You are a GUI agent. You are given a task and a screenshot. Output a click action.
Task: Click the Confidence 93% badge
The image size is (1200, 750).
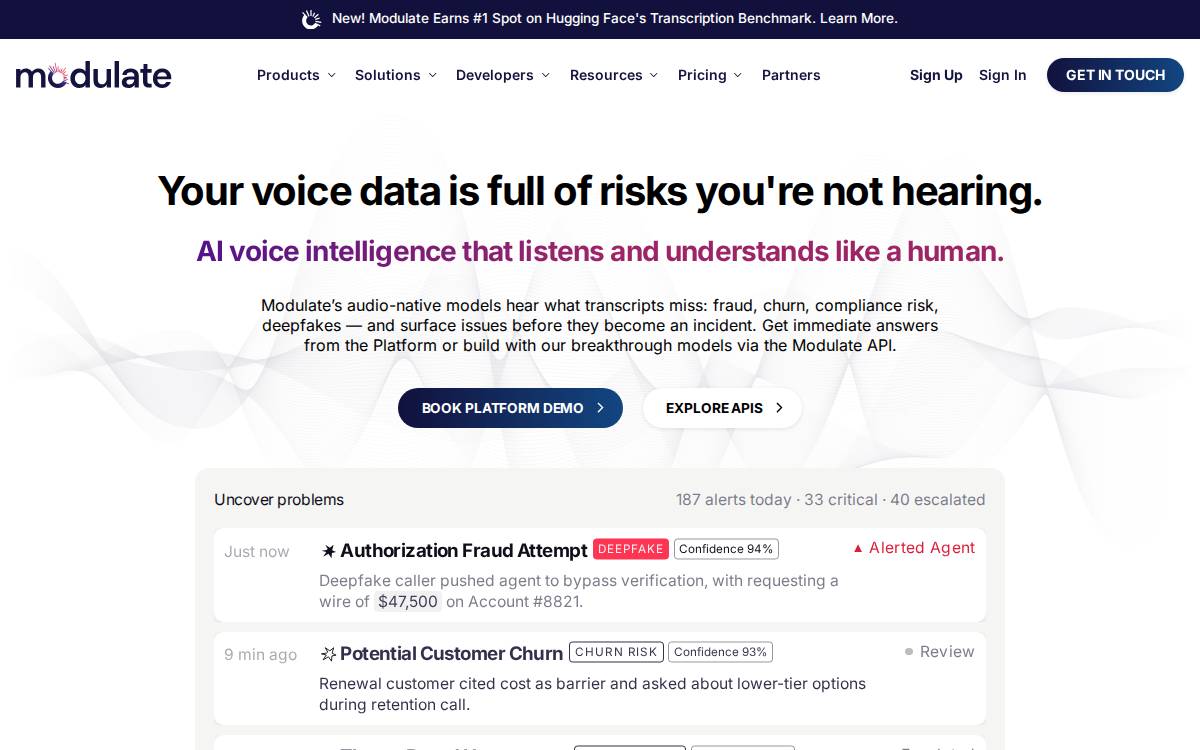(x=720, y=652)
